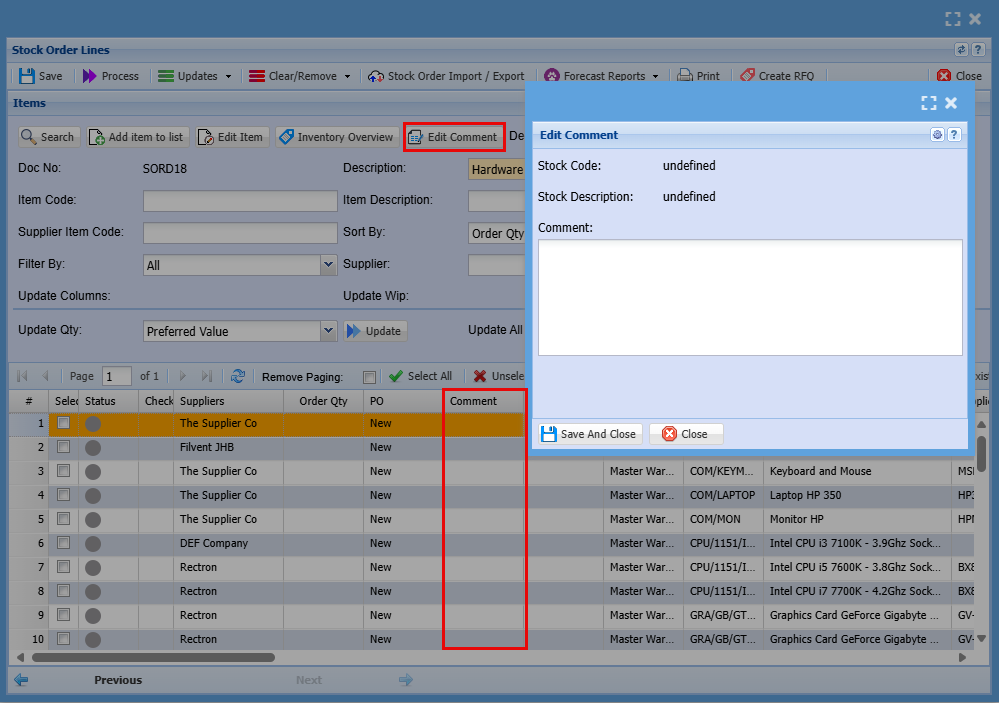
Task: Refresh the grid using the paging refresh icon
Action: (x=238, y=376)
